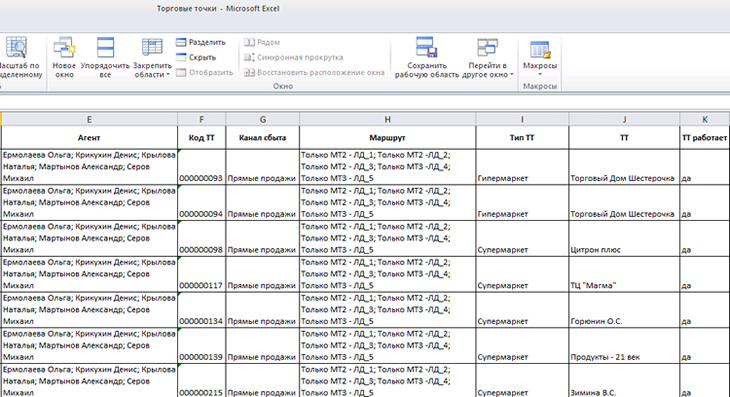Select column J header

(624, 120)
